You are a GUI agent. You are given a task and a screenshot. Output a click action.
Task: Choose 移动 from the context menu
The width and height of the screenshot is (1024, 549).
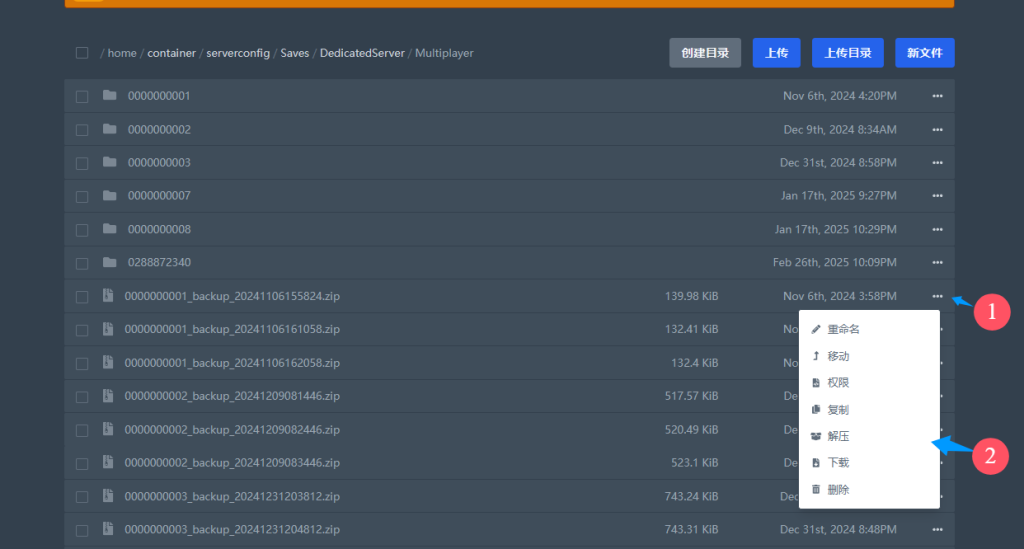point(838,356)
